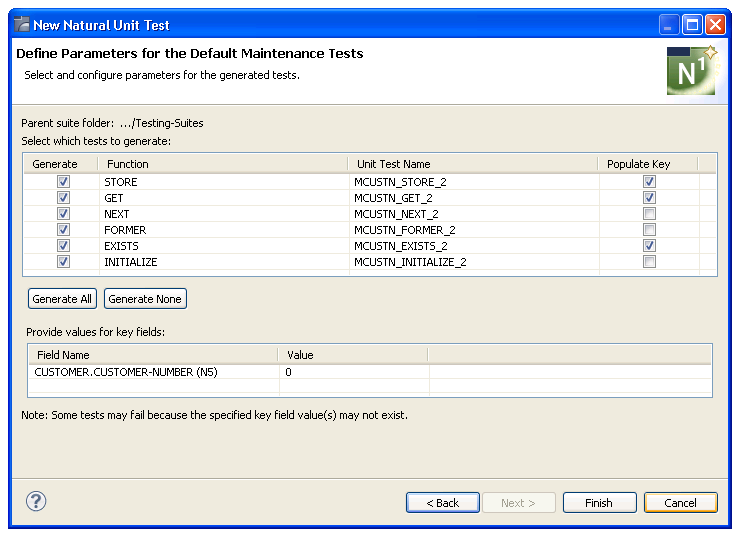Uncheck Generate for NEXT function
The height and width of the screenshot is (540, 740).
point(63,213)
